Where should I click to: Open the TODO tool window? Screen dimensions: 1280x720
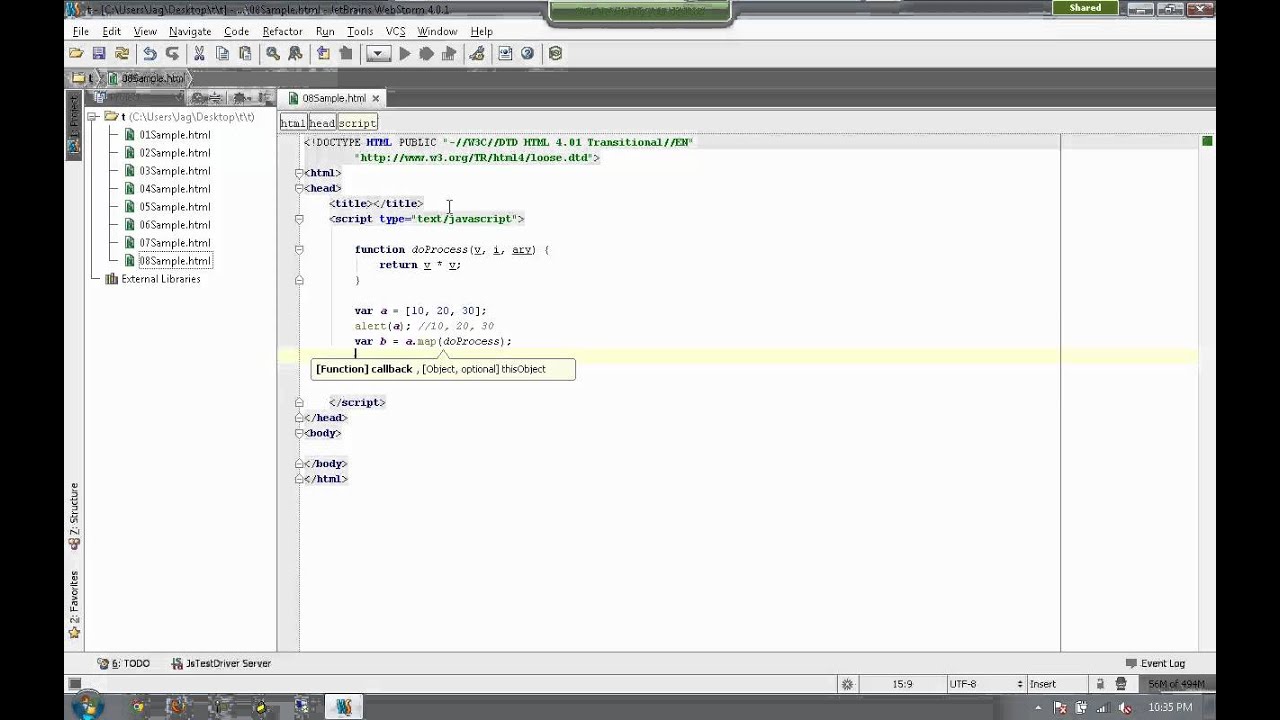124,664
